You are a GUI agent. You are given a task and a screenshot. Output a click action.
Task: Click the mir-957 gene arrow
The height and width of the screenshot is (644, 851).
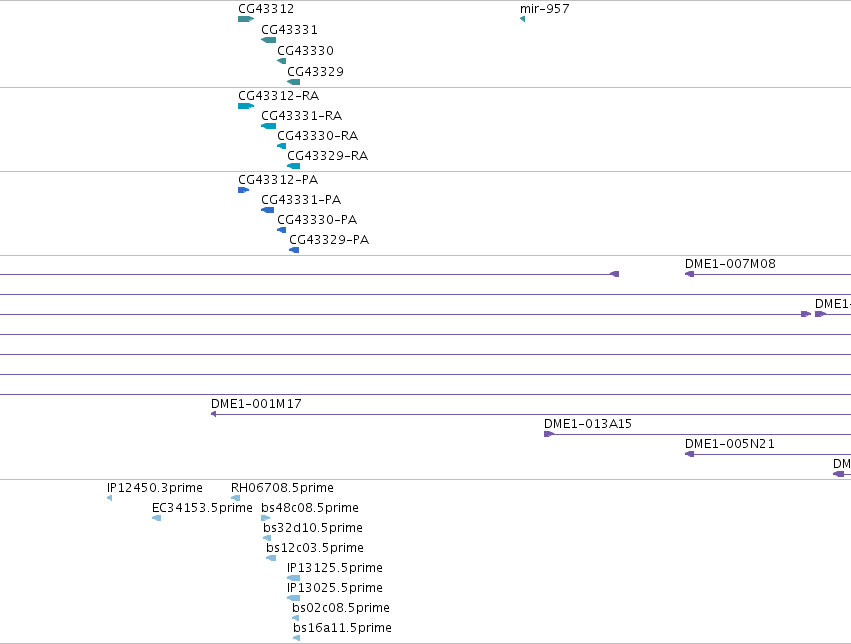coord(523,19)
